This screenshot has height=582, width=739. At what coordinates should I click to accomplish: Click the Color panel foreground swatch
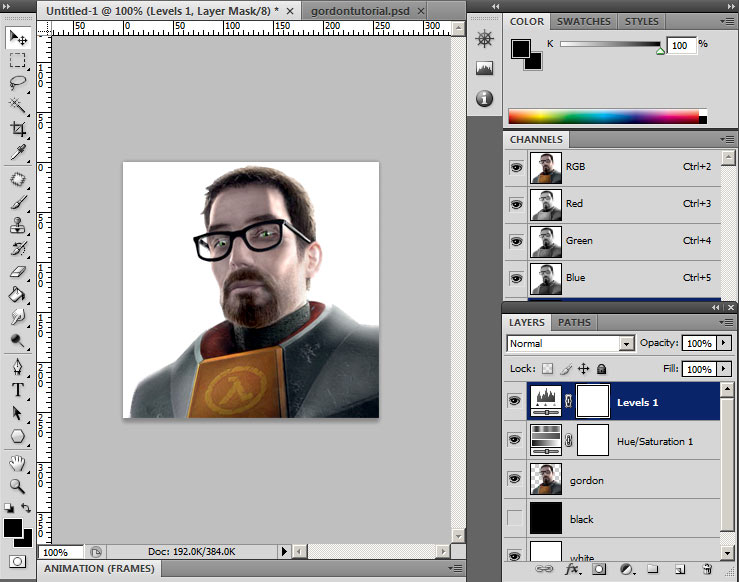(x=521, y=49)
